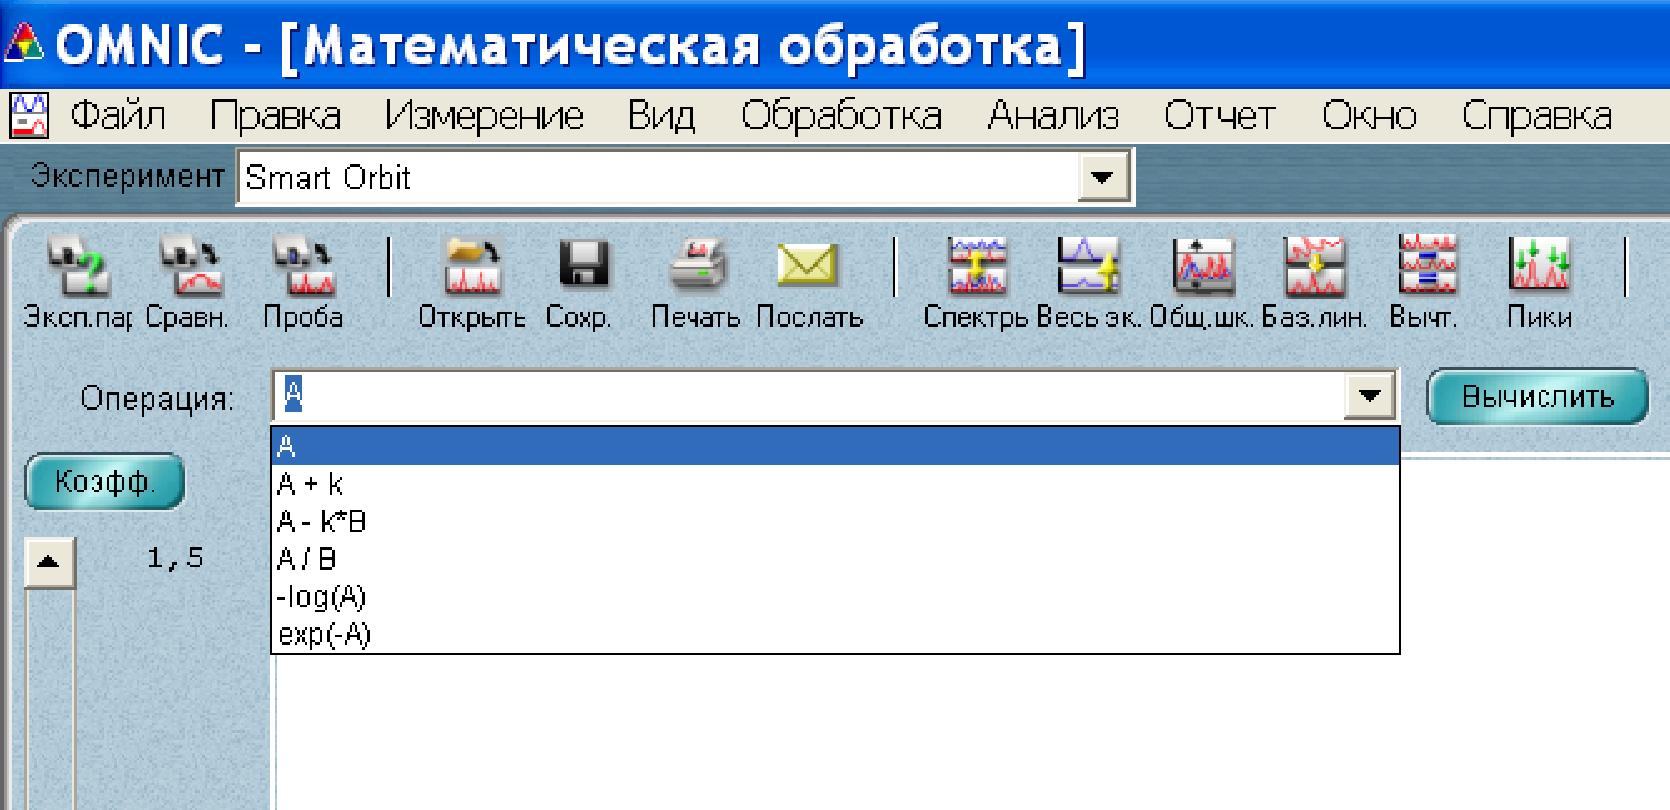Open the Измерение menu
Viewport: 1670px width, 810px height.
click(484, 116)
